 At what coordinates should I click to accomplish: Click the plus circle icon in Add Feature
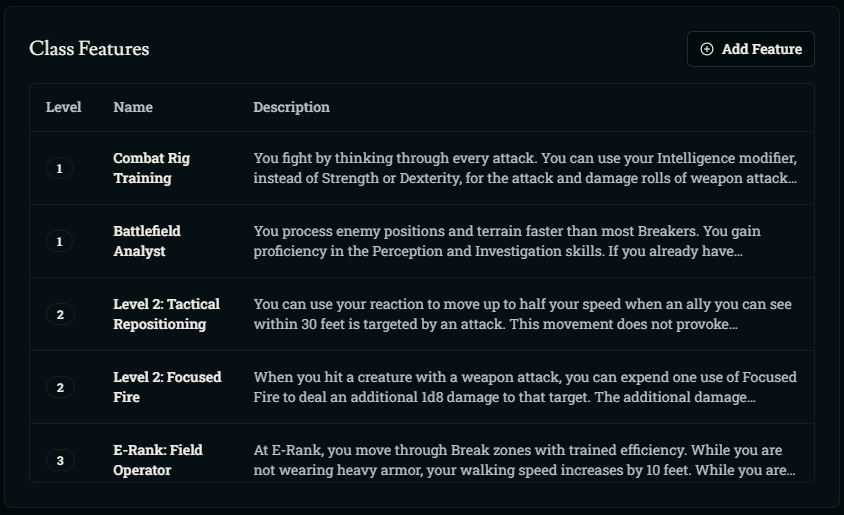pos(707,49)
